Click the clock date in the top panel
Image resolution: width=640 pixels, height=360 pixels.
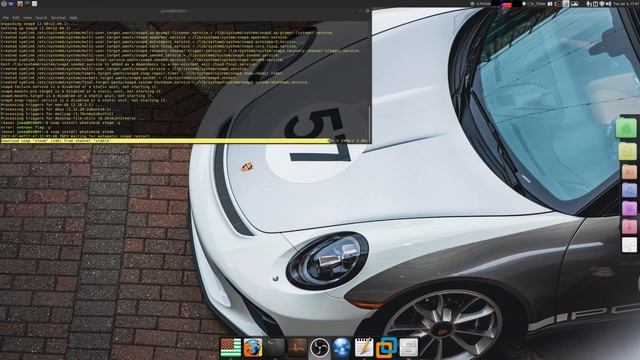[x=627, y=4]
